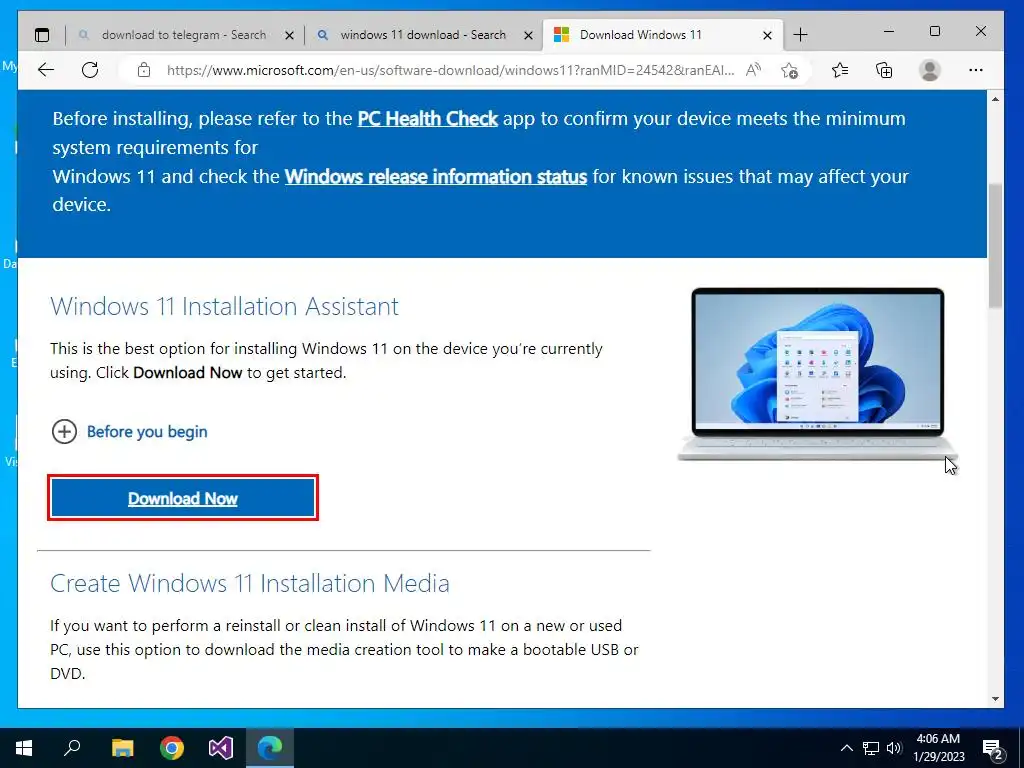The height and width of the screenshot is (768, 1024).
Task: Click the page scrollbar thumb
Action: pos(995,245)
